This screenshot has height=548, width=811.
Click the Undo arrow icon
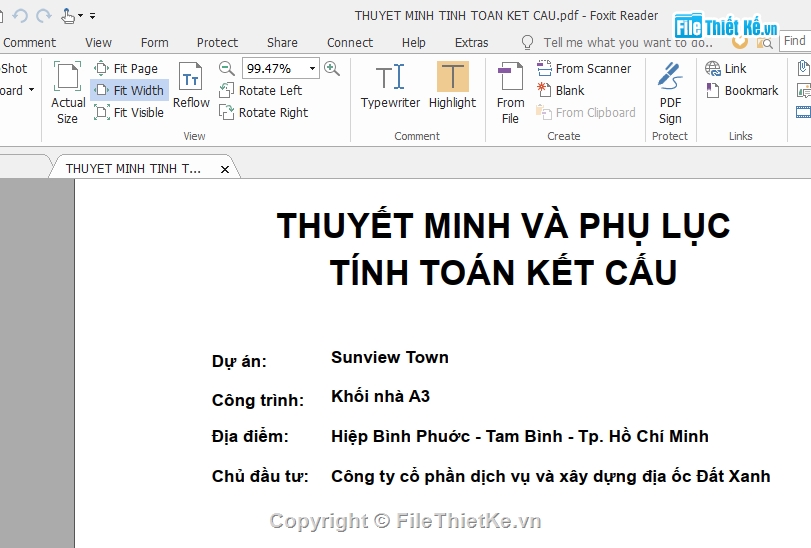pyautogui.click(x=20, y=16)
